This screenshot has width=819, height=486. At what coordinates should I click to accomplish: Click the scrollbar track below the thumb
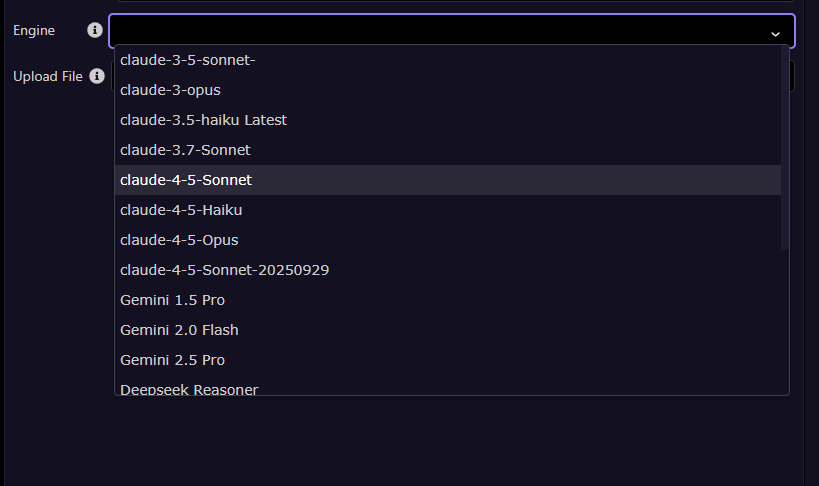[x=785, y=320]
